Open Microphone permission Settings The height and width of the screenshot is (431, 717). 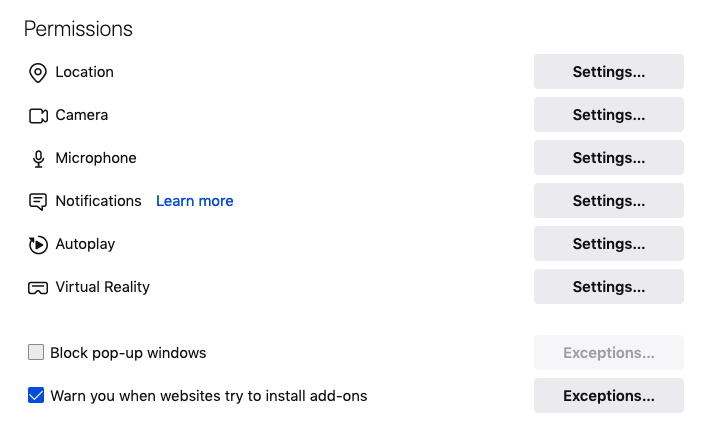coord(608,158)
